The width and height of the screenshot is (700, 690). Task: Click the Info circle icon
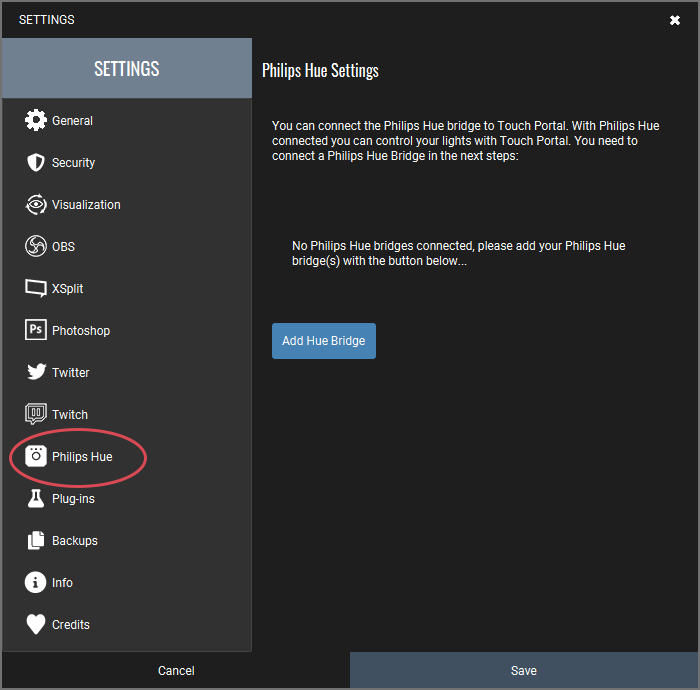coord(36,583)
